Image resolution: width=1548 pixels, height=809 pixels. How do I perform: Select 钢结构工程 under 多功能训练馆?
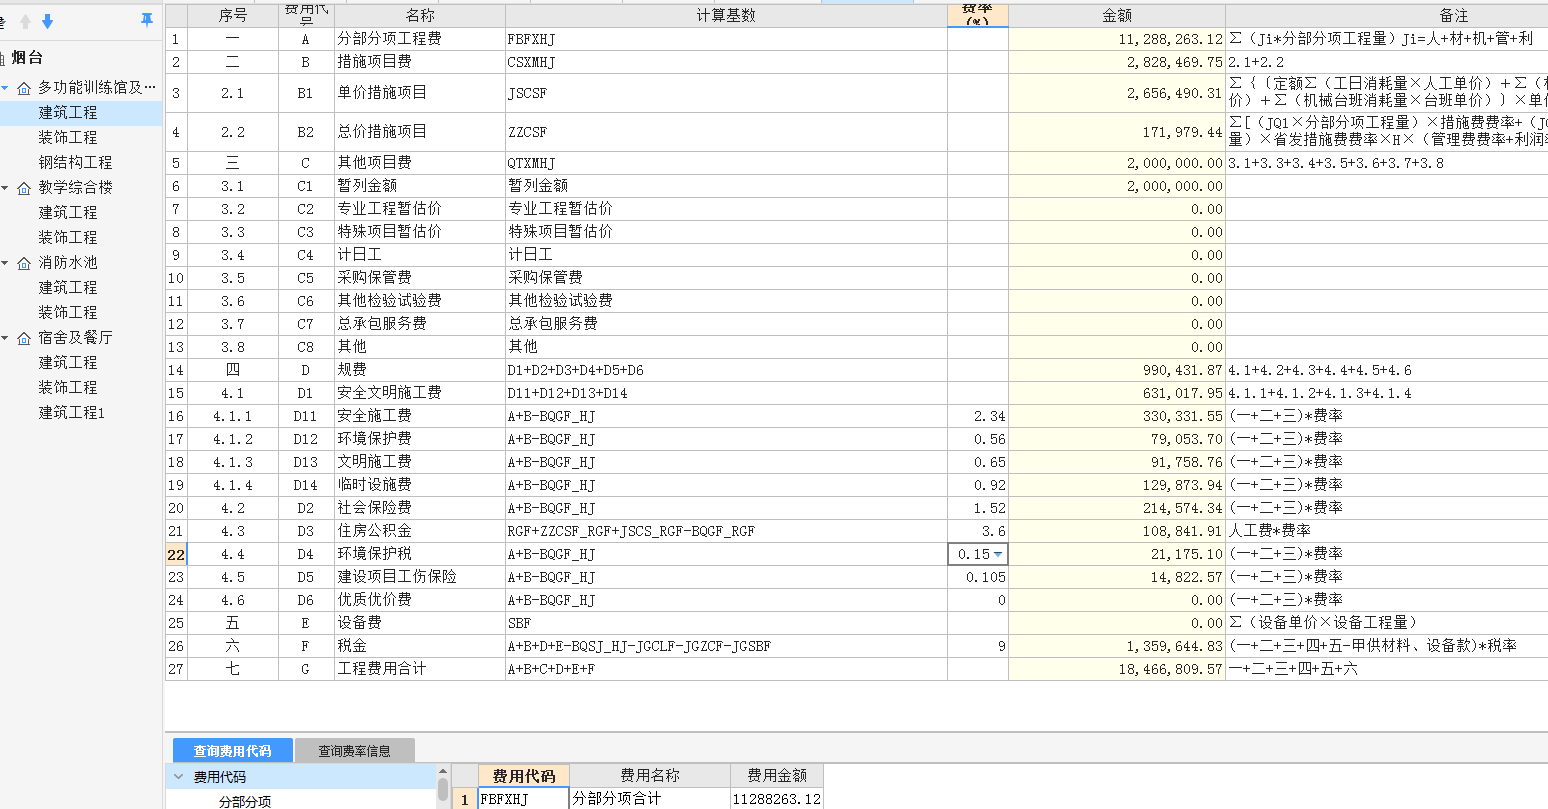(75, 162)
